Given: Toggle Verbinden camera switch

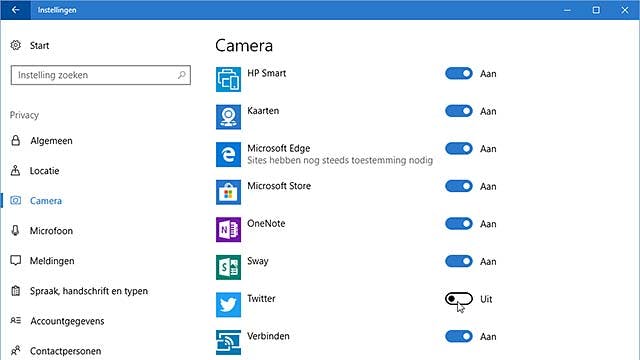Looking at the screenshot, I should (x=459, y=336).
